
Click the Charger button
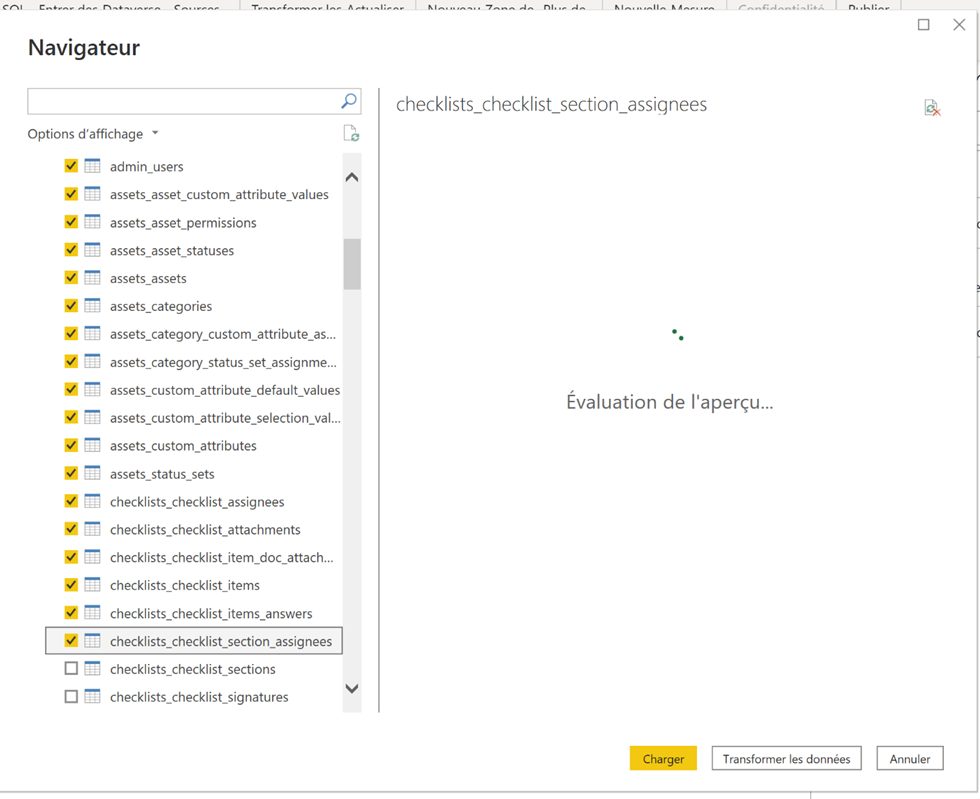point(663,758)
